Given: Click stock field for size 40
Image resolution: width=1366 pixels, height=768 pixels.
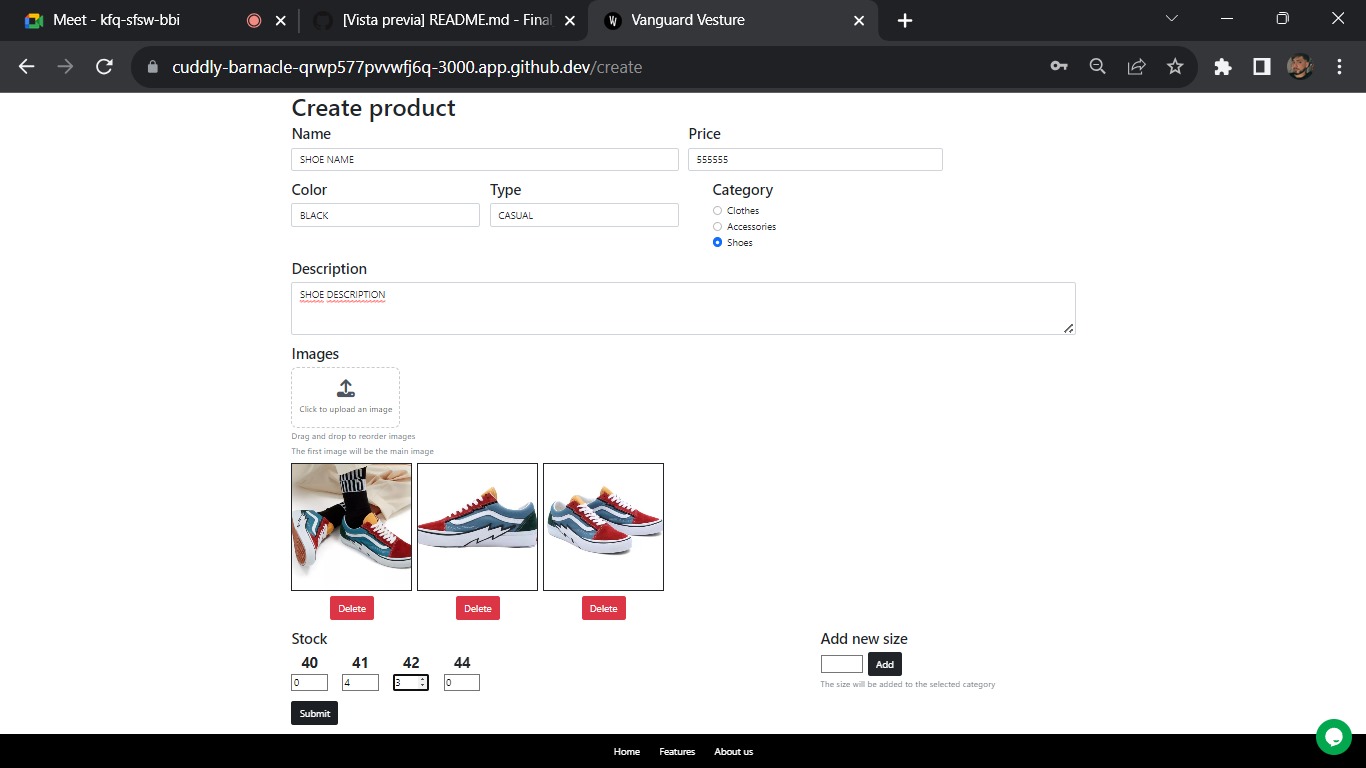Looking at the screenshot, I should tap(309, 683).
